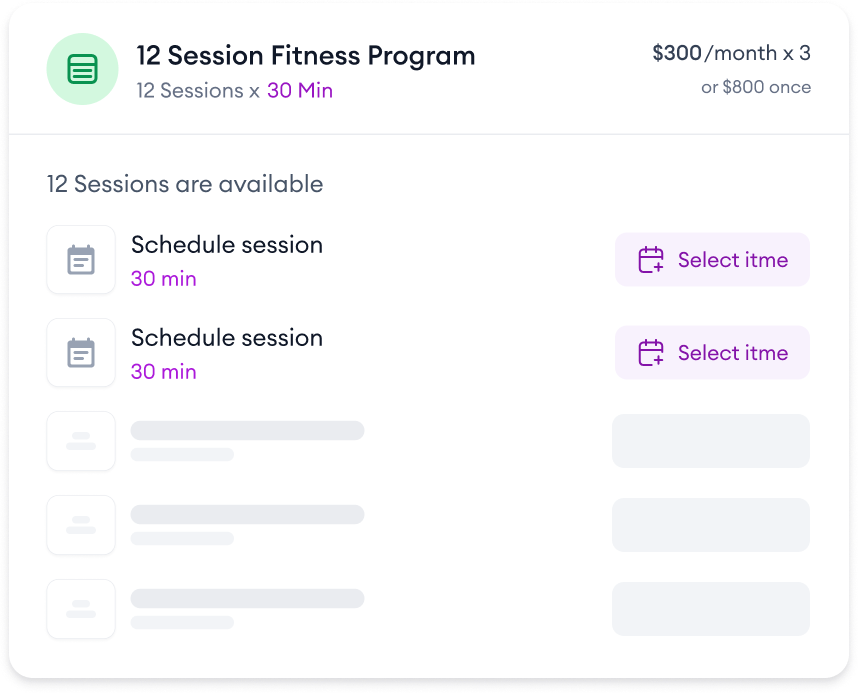This screenshot has width=858, height=693.
Task: Click the "$300/month x 3" price text
Action: [x=731, y=54]
